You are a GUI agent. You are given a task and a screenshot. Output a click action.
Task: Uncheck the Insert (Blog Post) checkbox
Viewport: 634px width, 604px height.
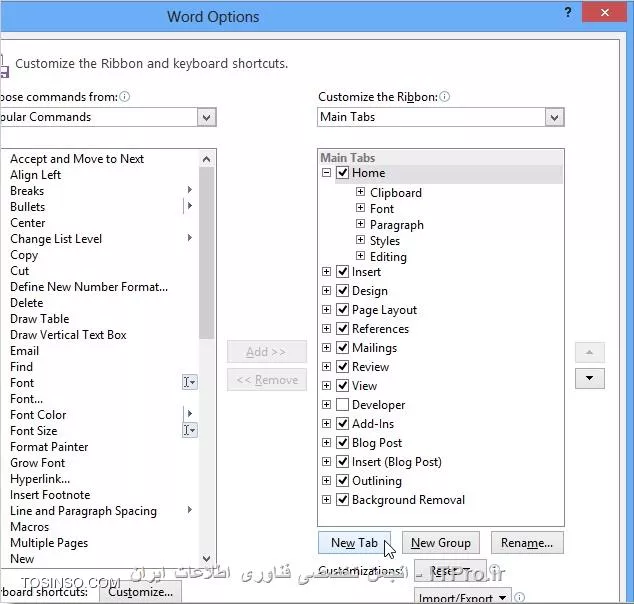click(342, 461)
